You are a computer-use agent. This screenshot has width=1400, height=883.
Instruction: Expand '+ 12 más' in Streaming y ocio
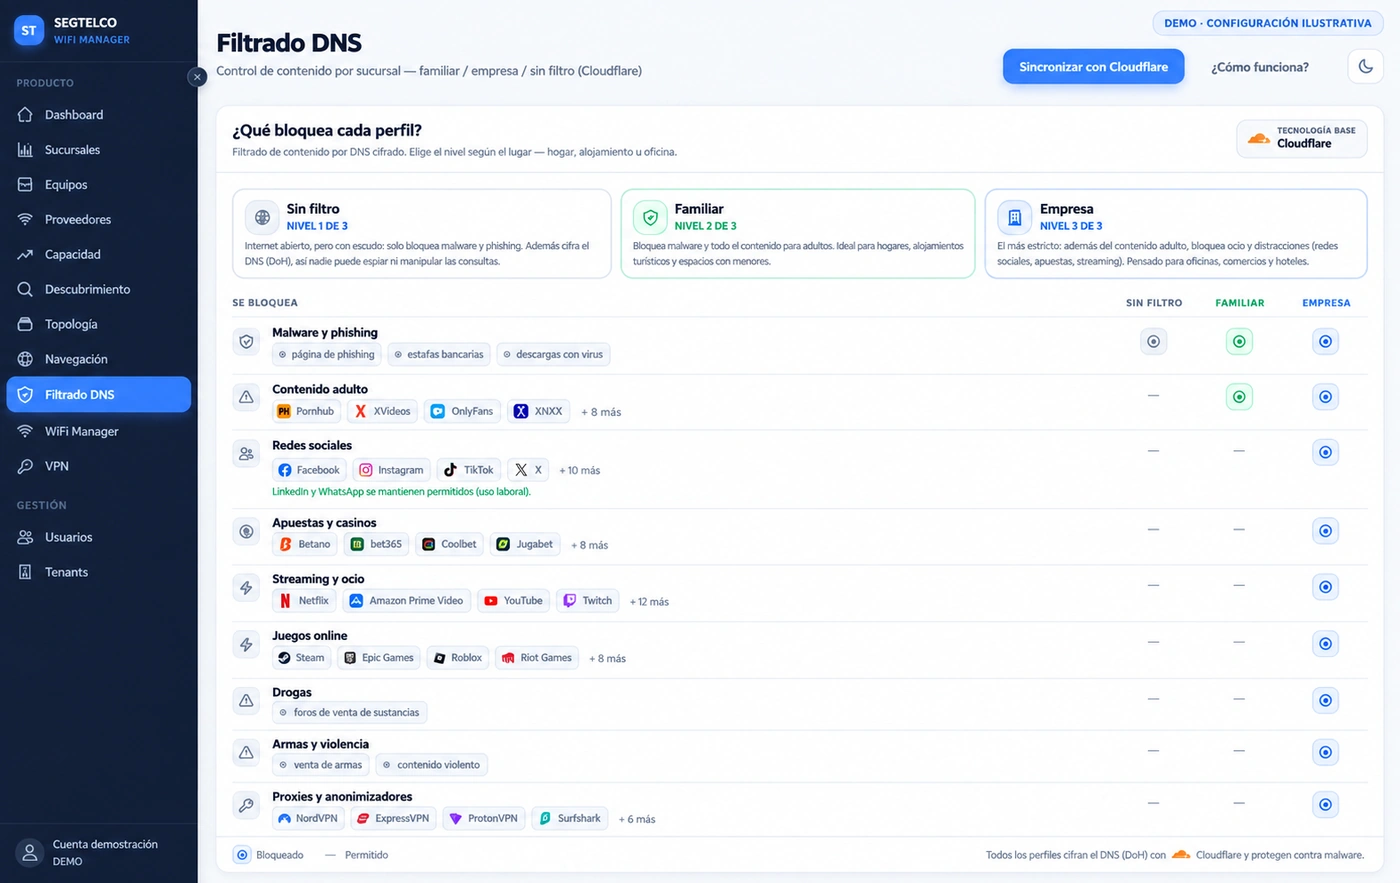click(649, 602)
